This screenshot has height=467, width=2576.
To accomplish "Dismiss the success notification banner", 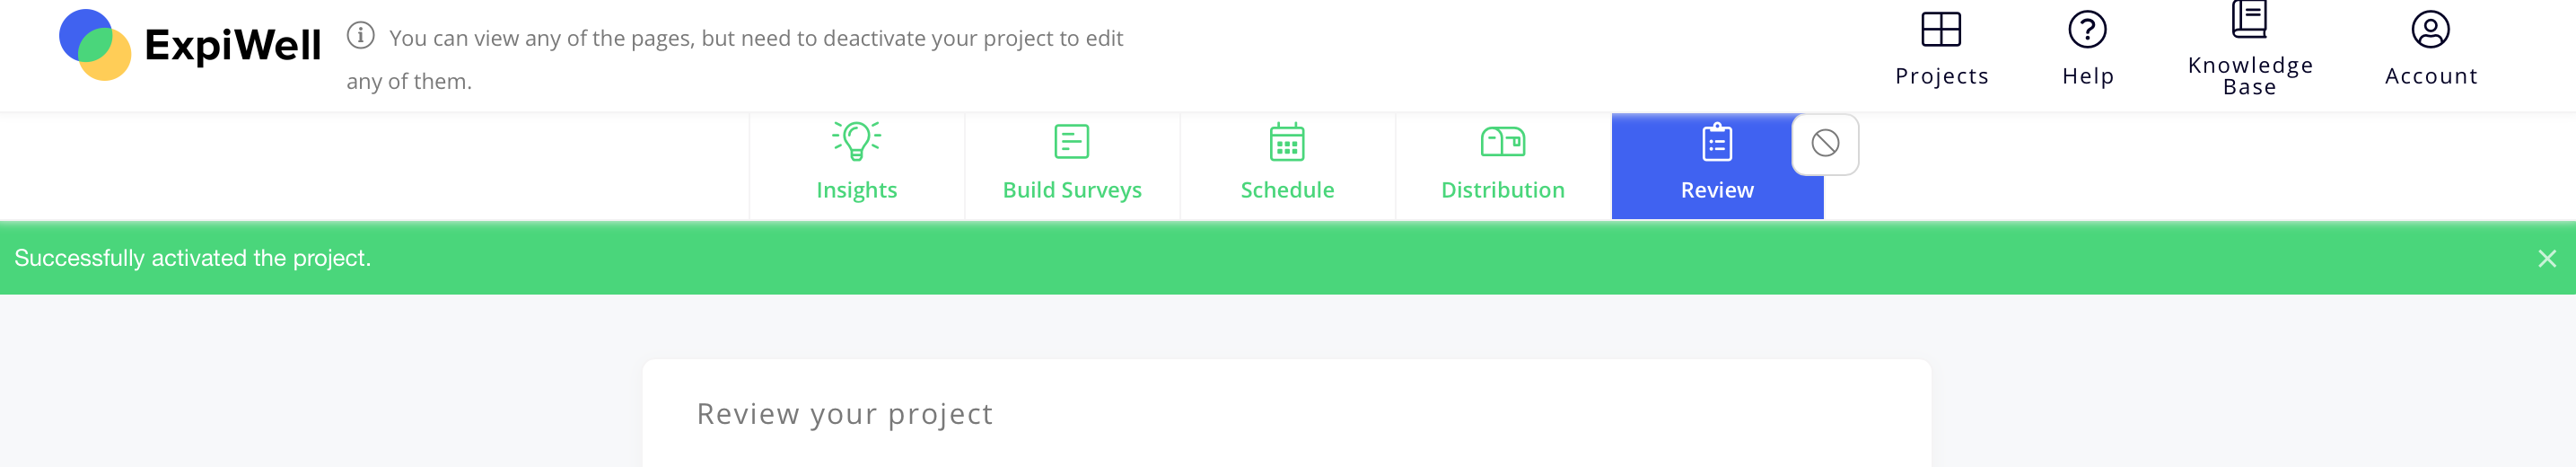I will [2546, 259].
